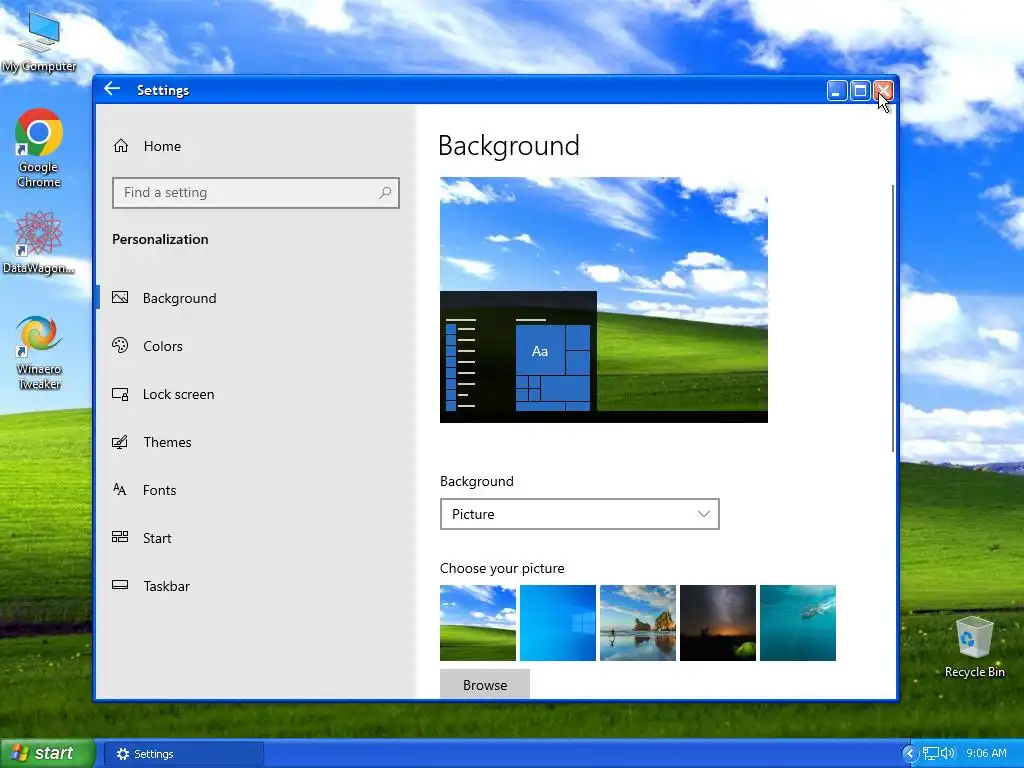This screenshot has height=768, width=1024.
Task: Click the Settings taskbar button
Action: pos(184,754)
